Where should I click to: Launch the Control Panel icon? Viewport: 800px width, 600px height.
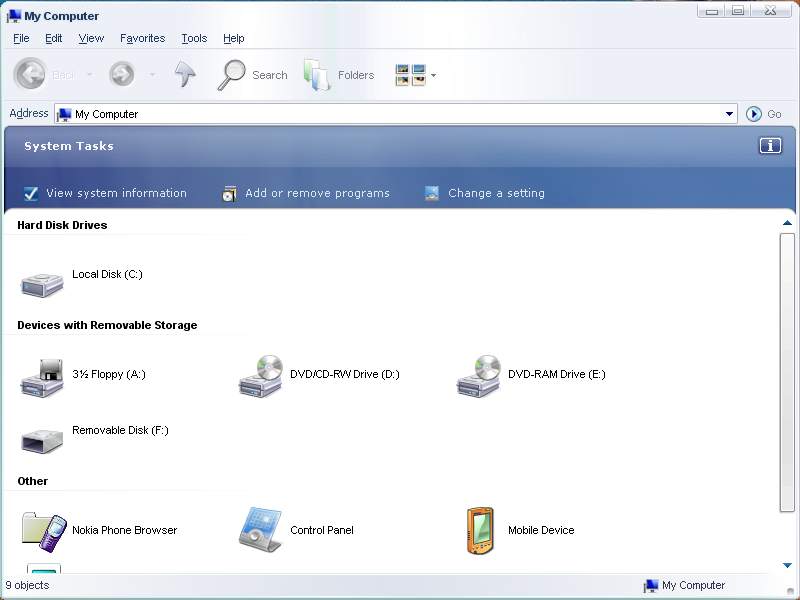tap(261, 530)
